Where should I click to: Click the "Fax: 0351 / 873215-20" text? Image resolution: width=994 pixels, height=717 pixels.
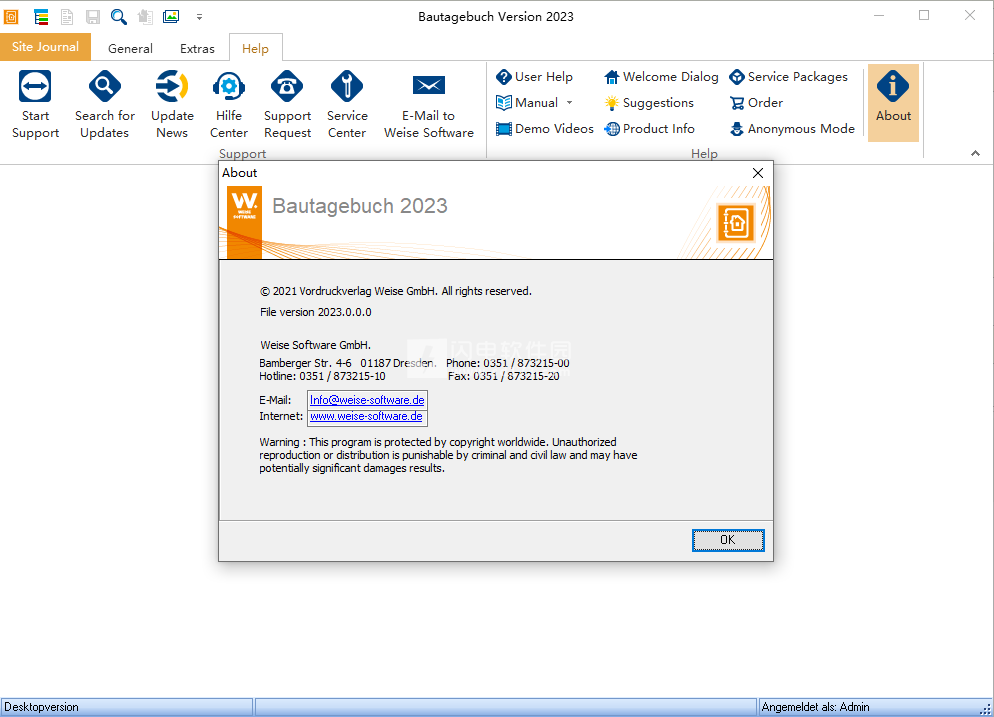[503, 377]
